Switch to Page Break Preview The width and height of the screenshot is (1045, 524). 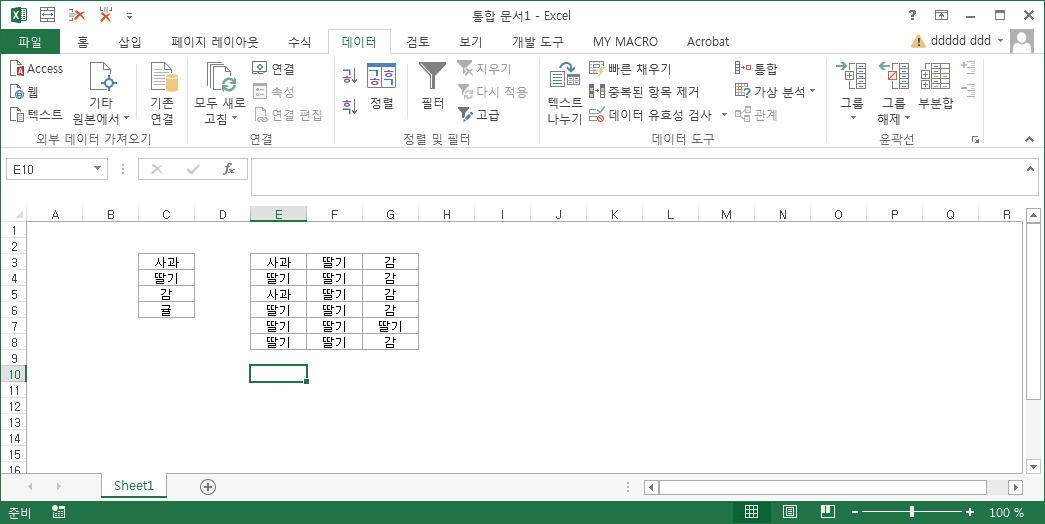pos(828,511)
